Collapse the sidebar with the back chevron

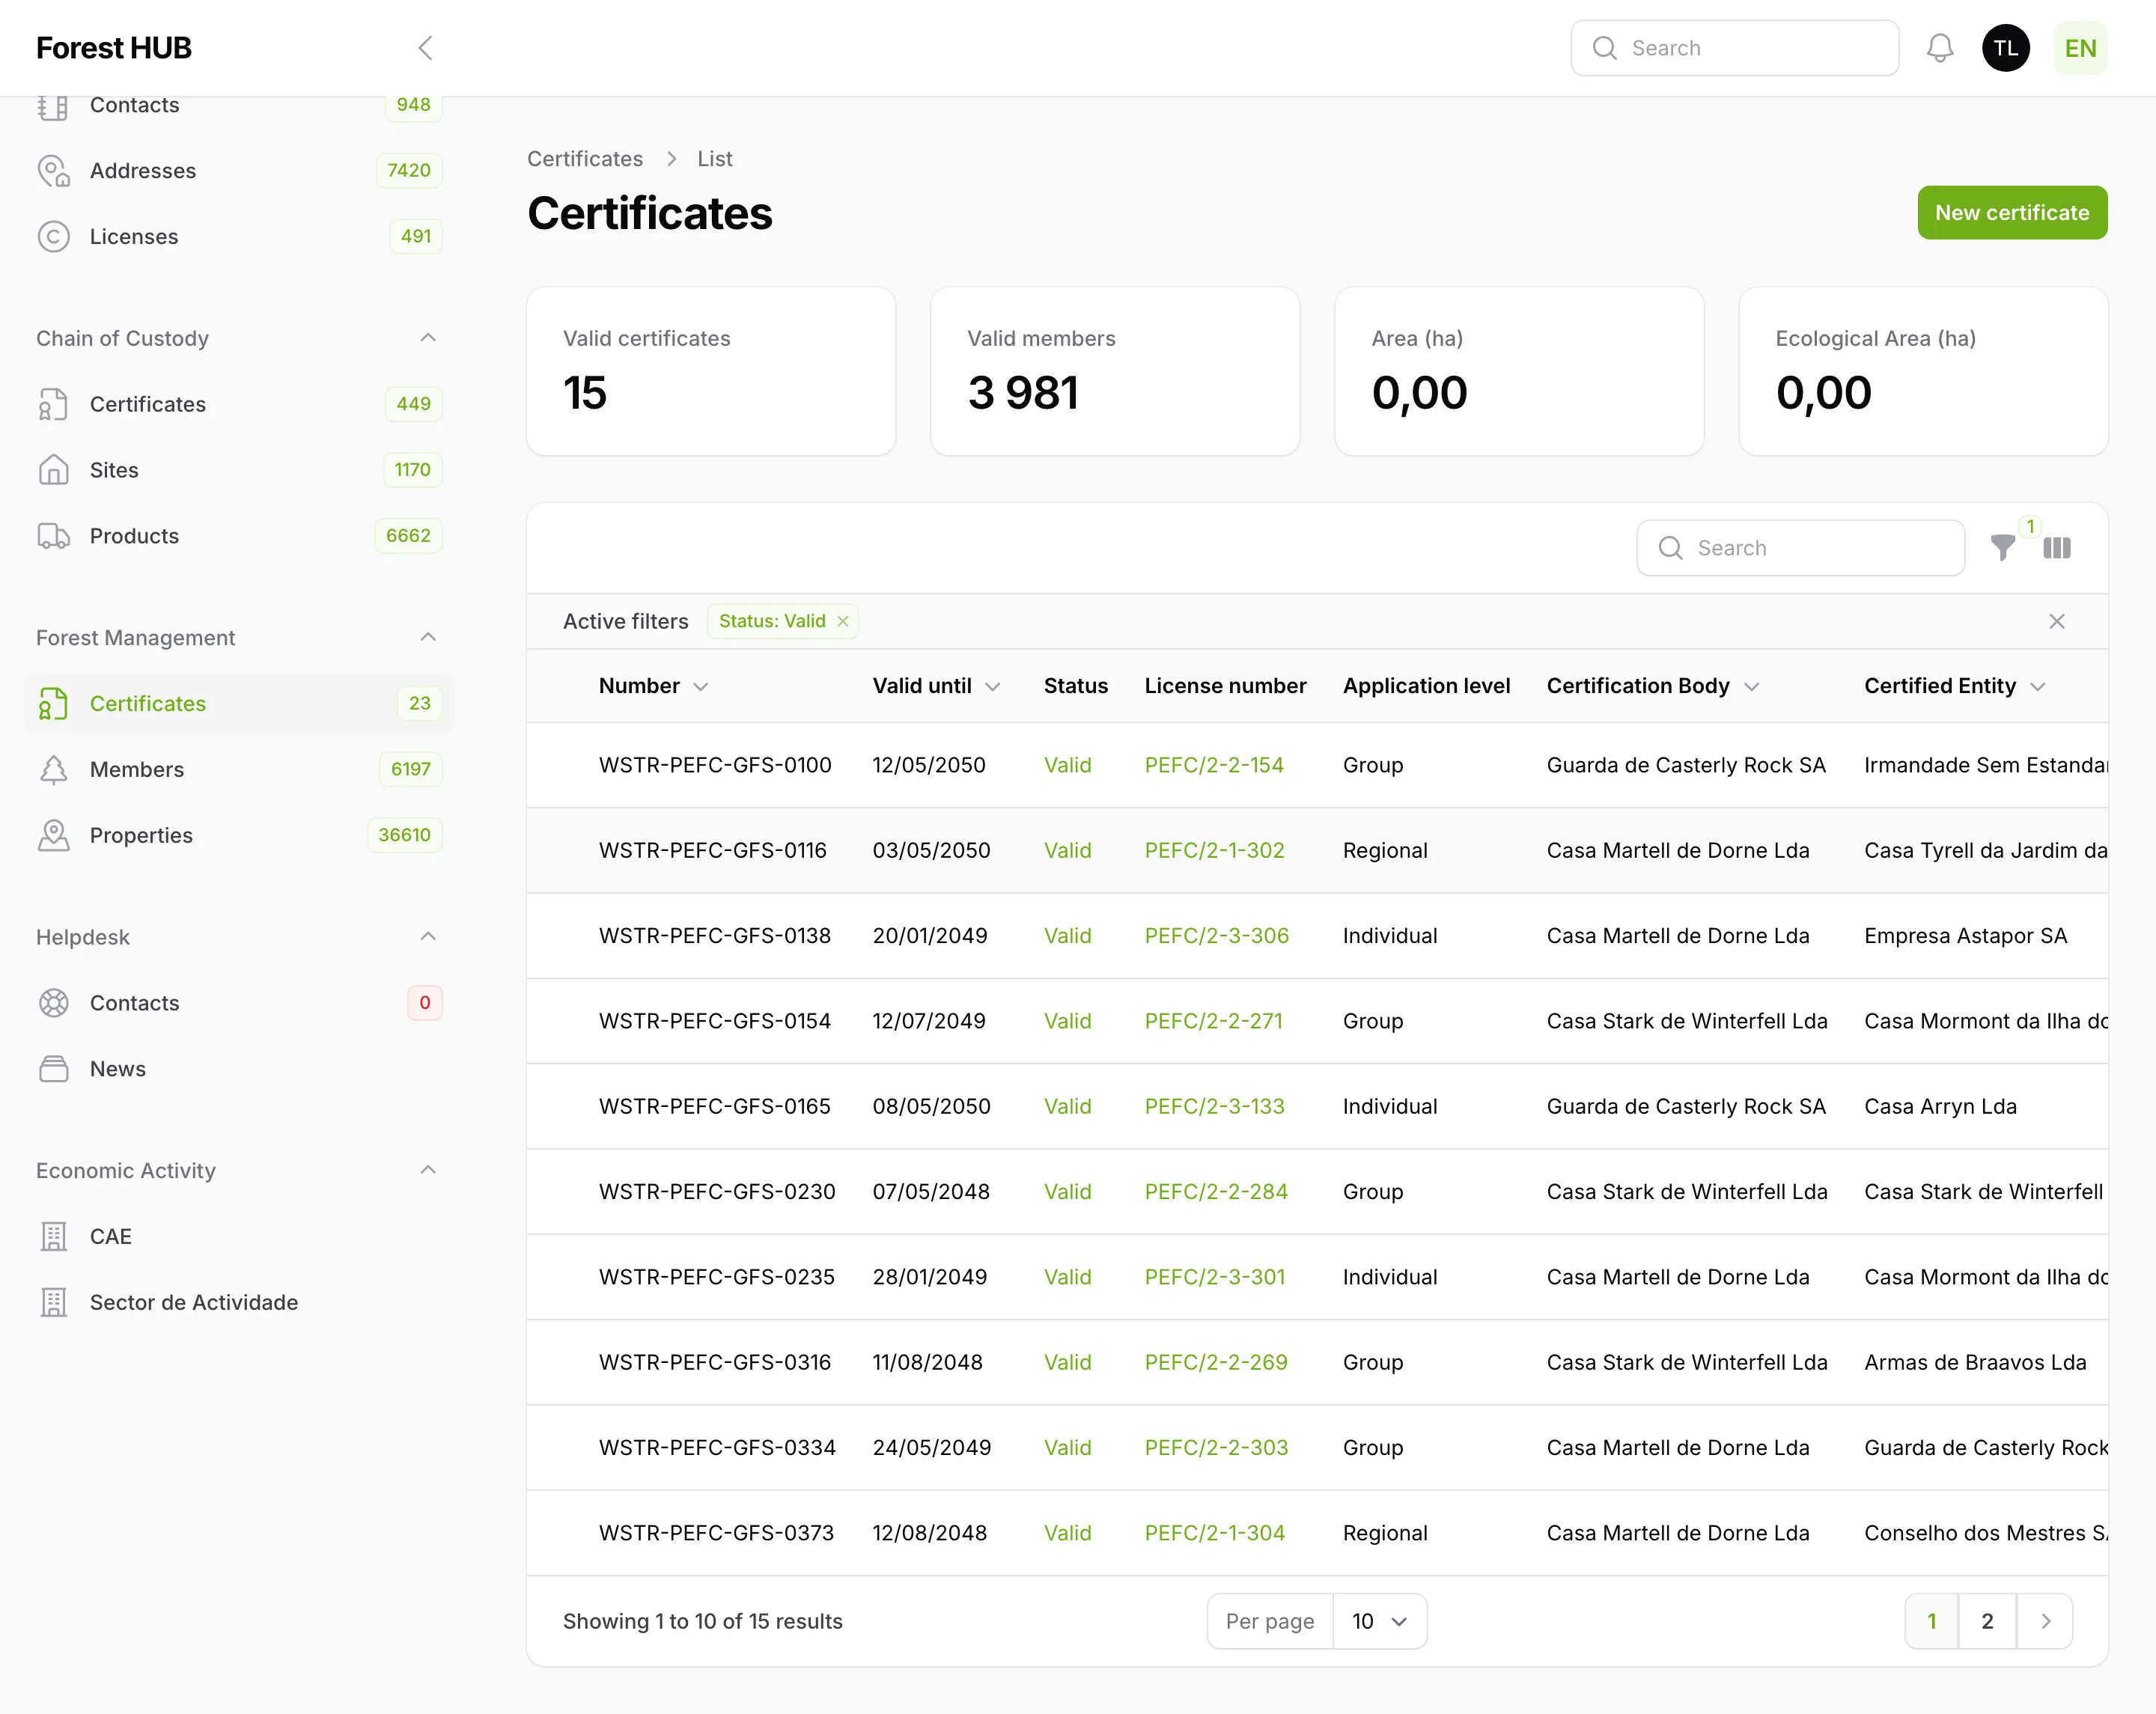pos(425,48)
